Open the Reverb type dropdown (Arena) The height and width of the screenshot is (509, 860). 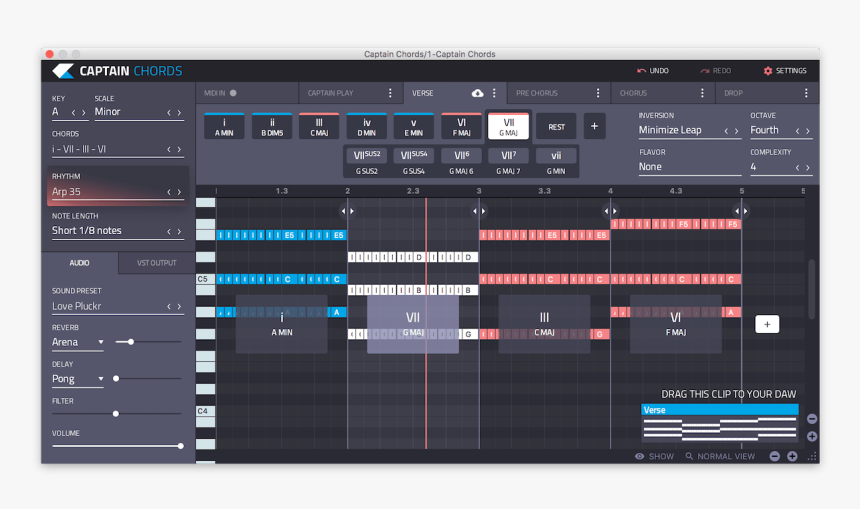click(x=78, y=342)
